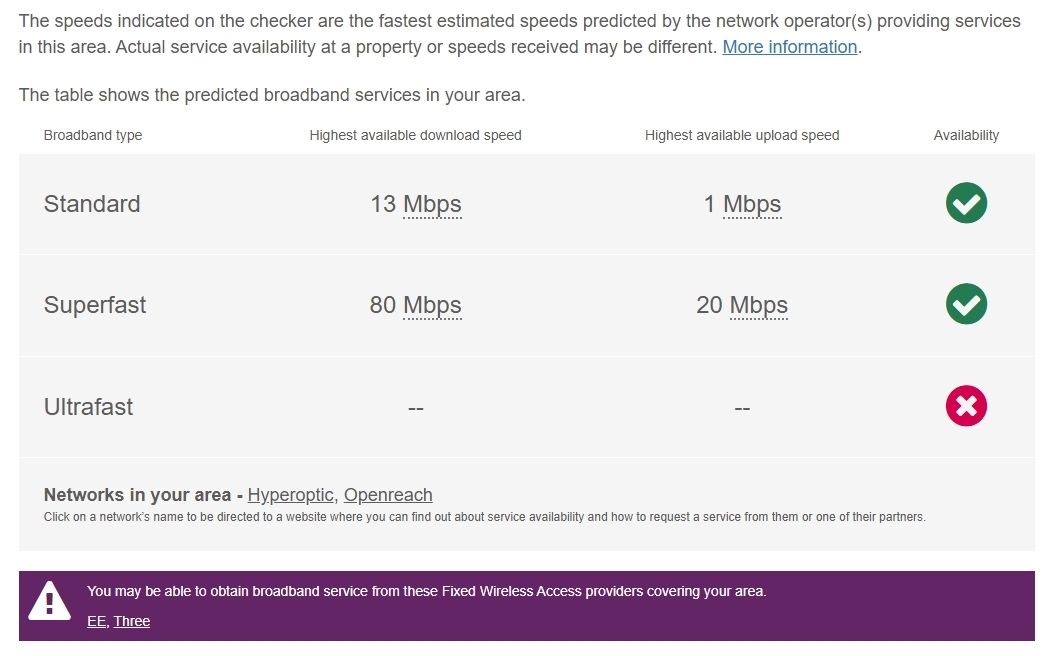The width and height of the screenshot is (1052, 656).
Task: Click the Standard availability green checkmark icon
Action: (x=966, y=203)
